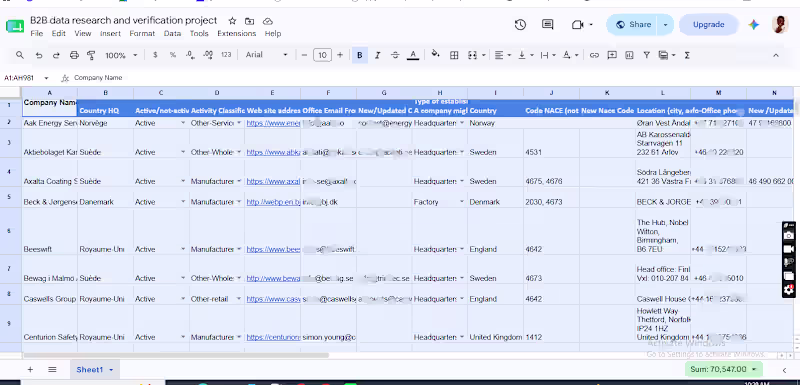Open Centurion Safety website link

point(273,337)
